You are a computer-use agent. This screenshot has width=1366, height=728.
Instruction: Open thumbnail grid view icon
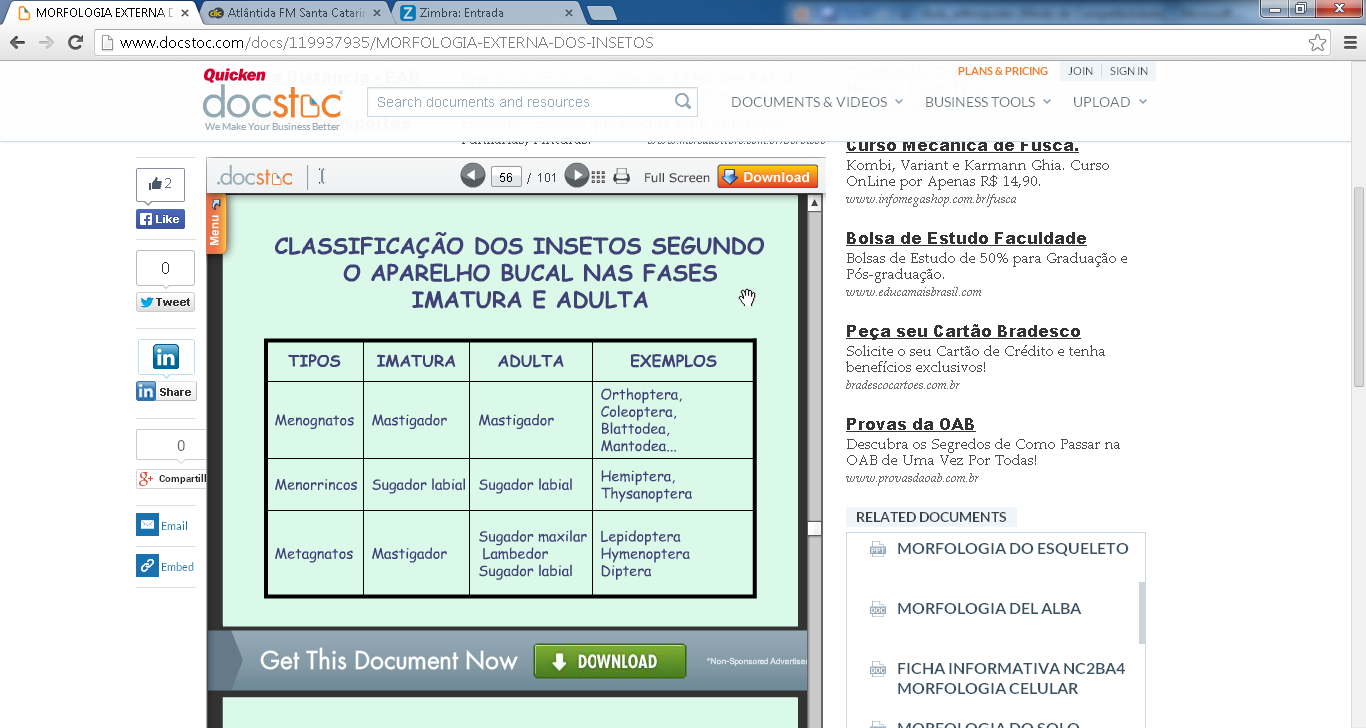pos(598,177)
